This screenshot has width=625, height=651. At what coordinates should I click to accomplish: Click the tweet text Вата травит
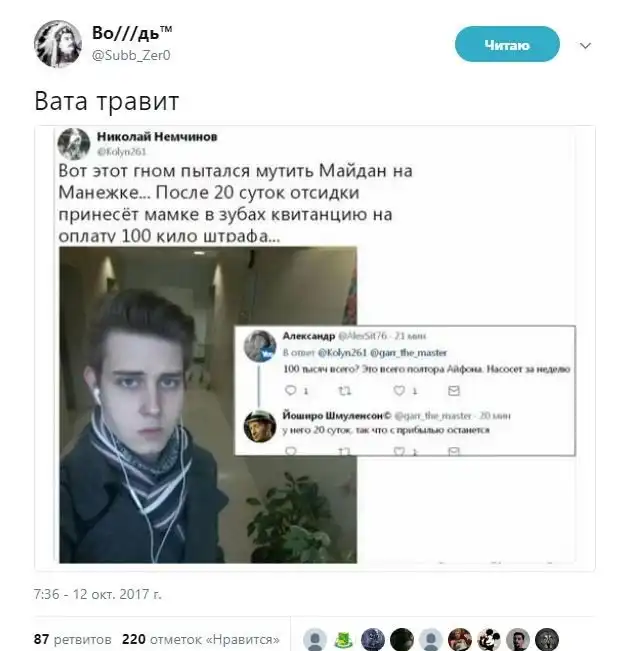point(107,101)
